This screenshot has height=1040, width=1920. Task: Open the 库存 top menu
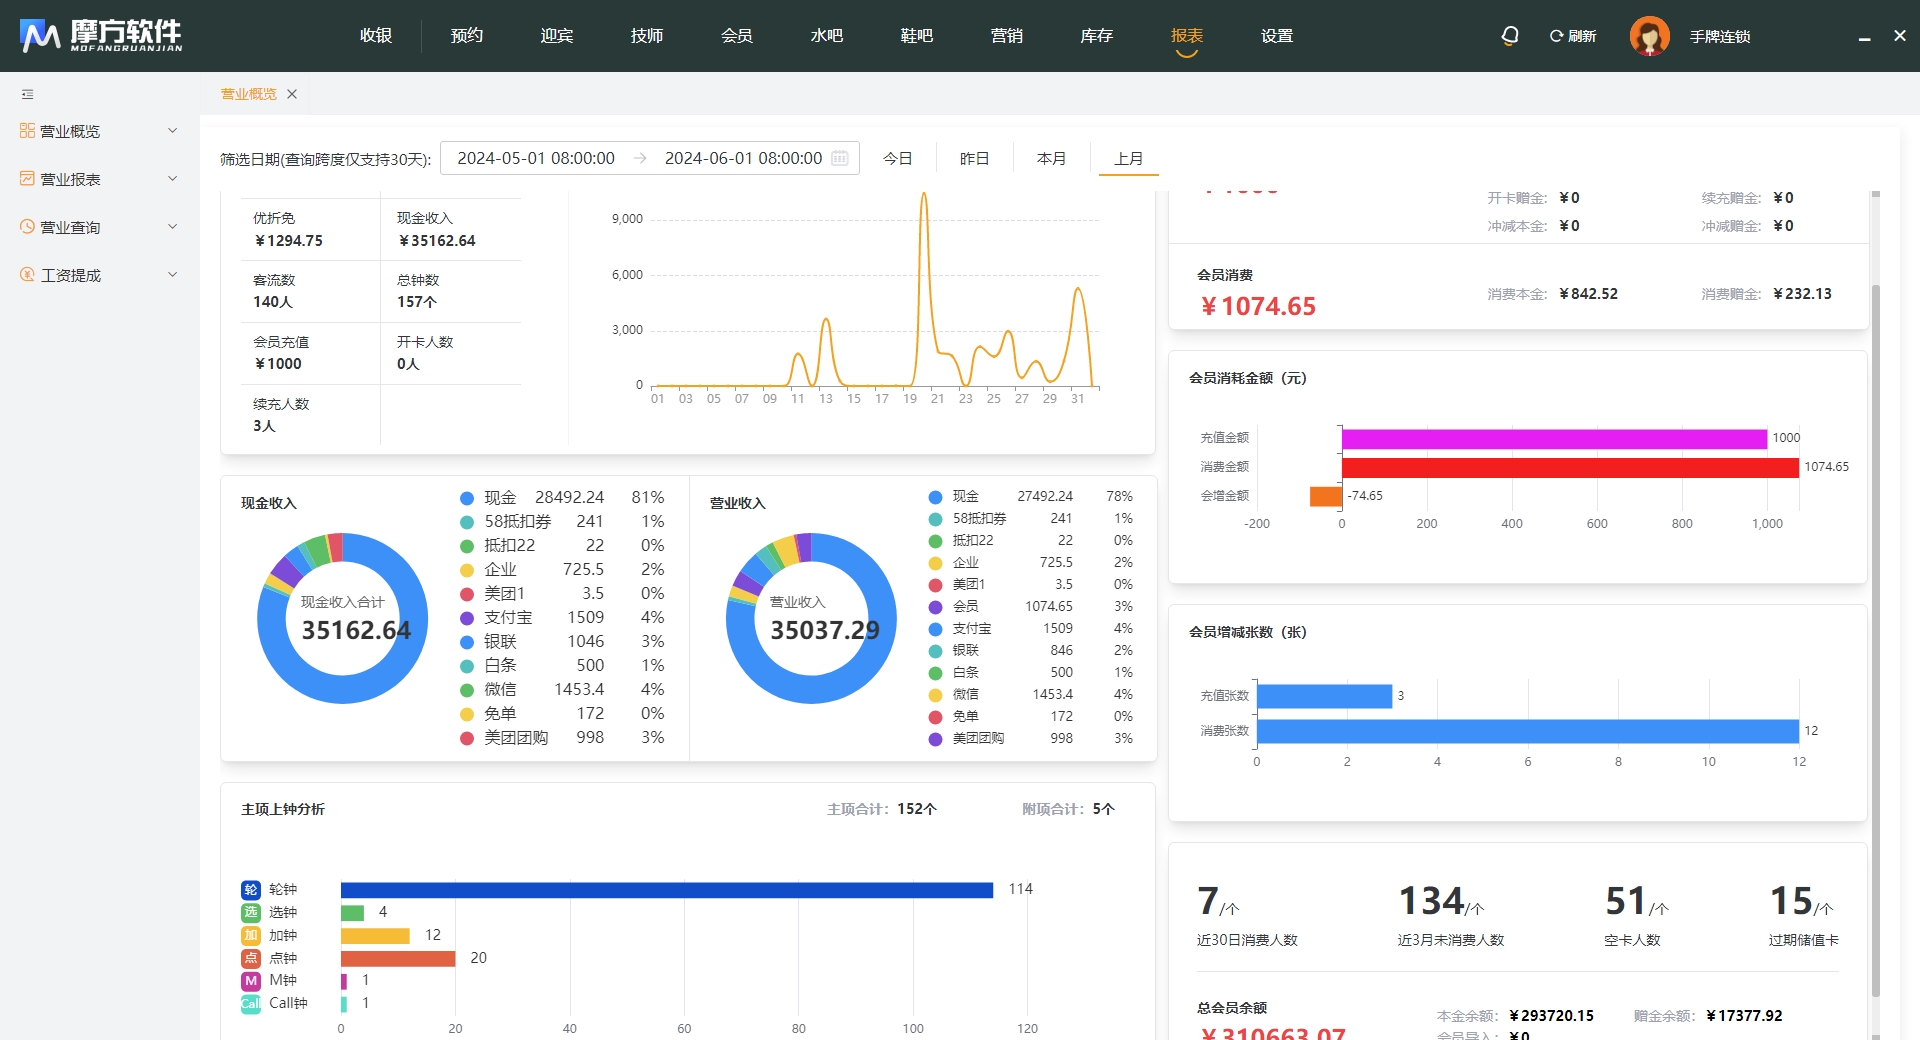coord(1096,36)
